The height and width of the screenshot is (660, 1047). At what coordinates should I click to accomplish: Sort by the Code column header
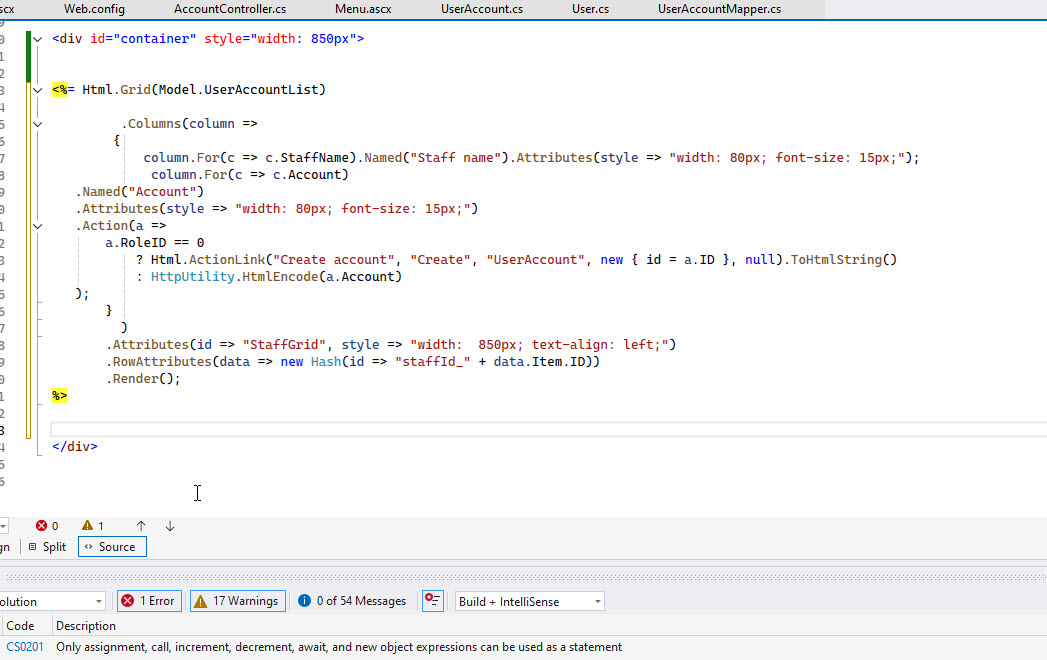pos(20,626)
